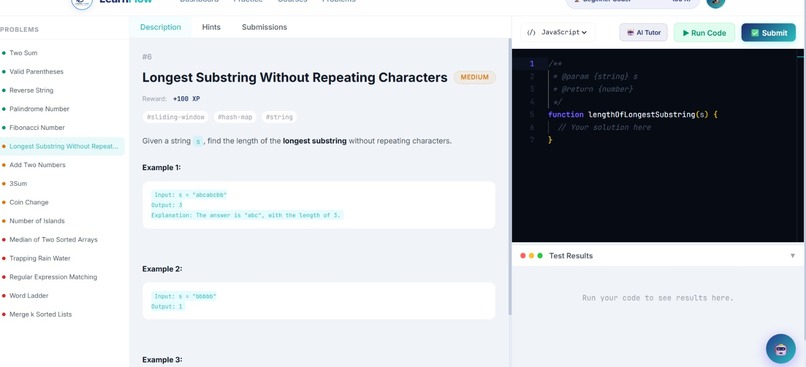The image size is (806, 367).
Task: Click the red dot in Test Results header
Action: tap(523, 255)
